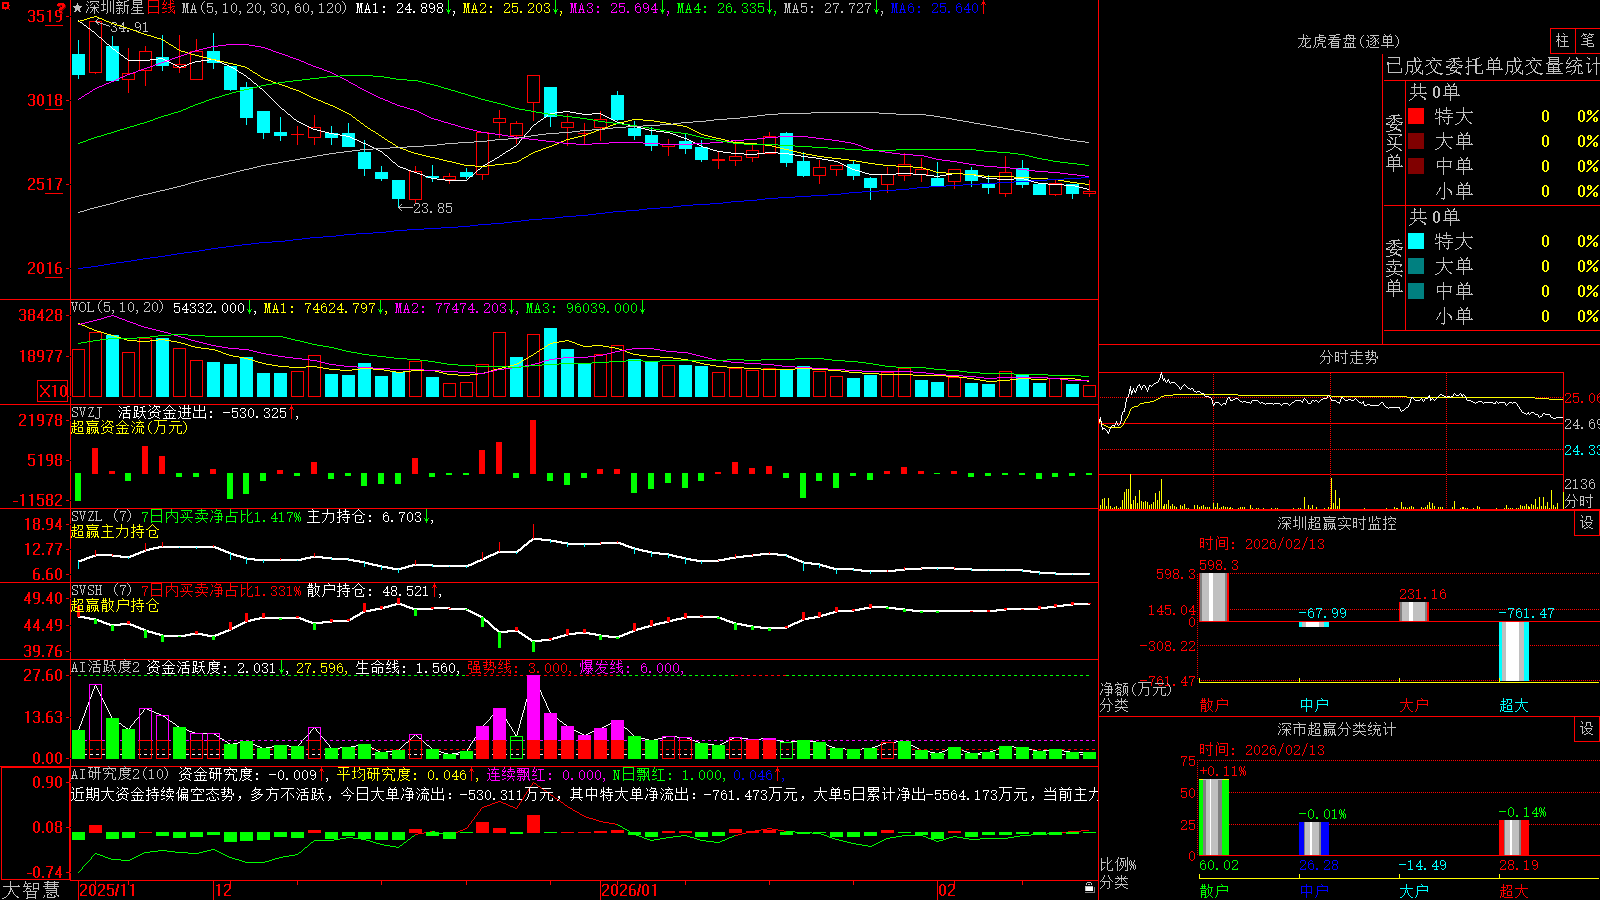Click the 23.85 low price marker

pyautogui.click(x=432, y=208)
